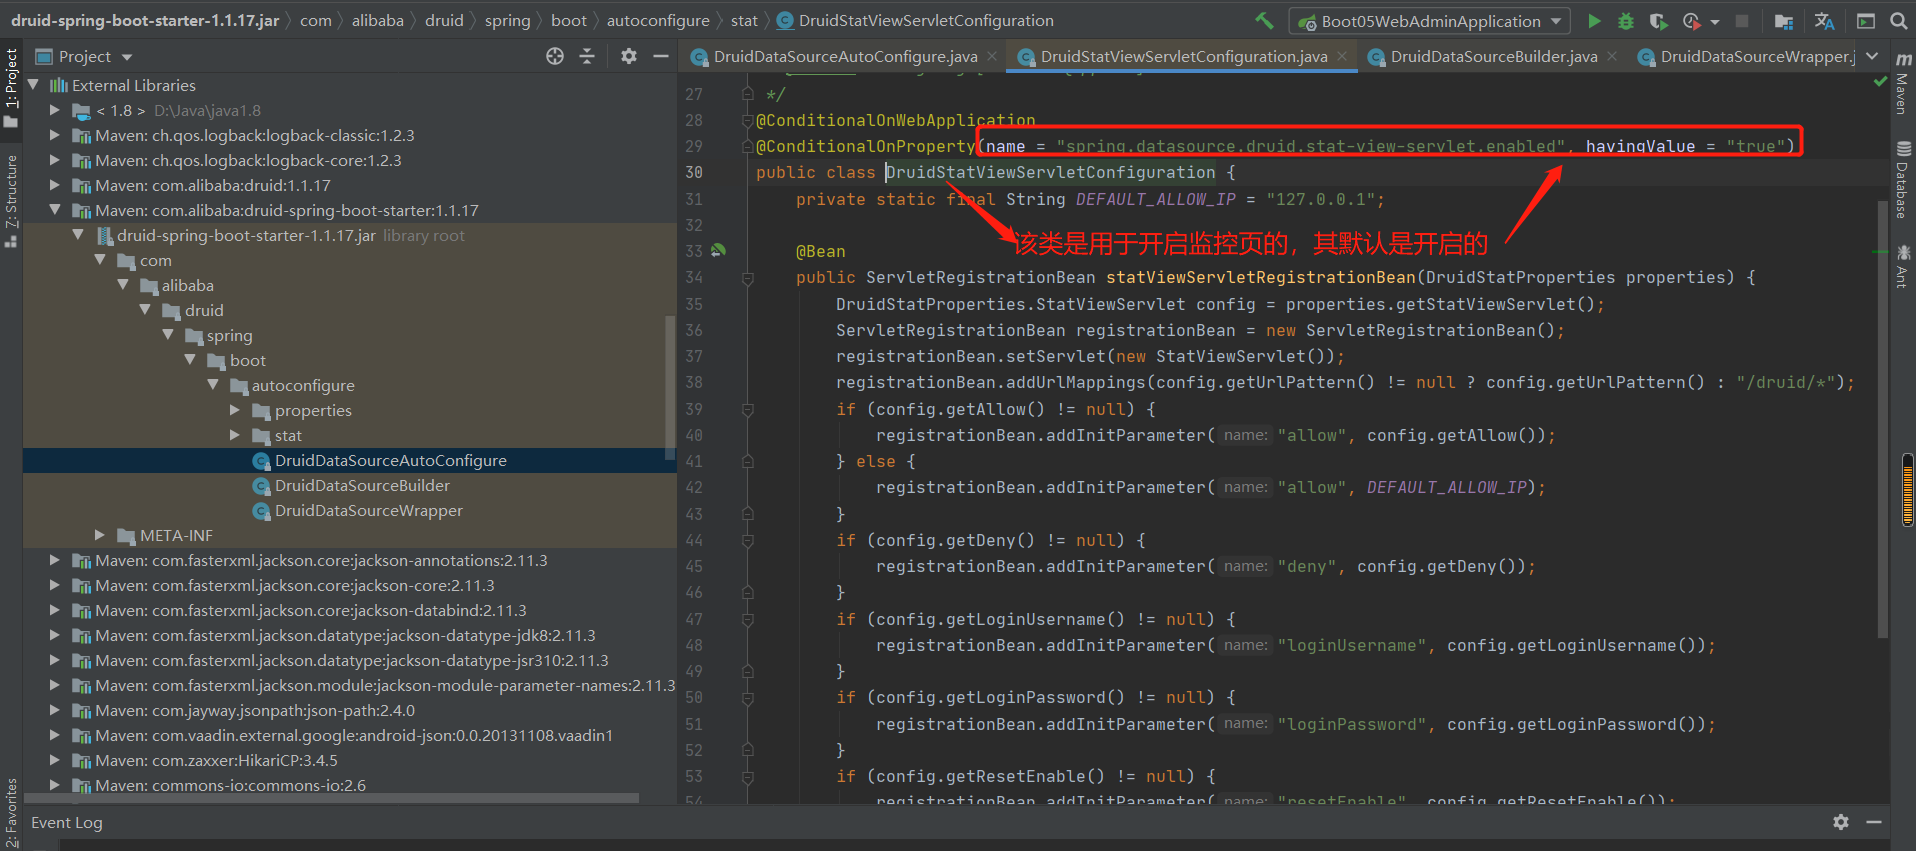
Task: Hide the Event Log panel
Action: click(1874, 822)
